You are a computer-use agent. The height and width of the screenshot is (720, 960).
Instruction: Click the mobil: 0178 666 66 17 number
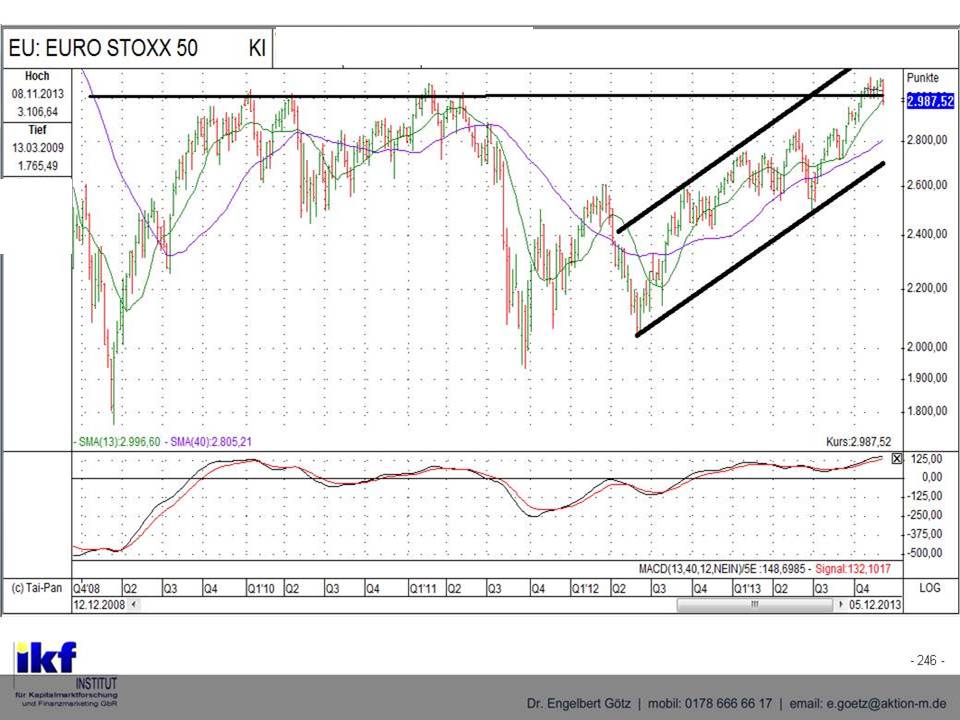point(710,703)
